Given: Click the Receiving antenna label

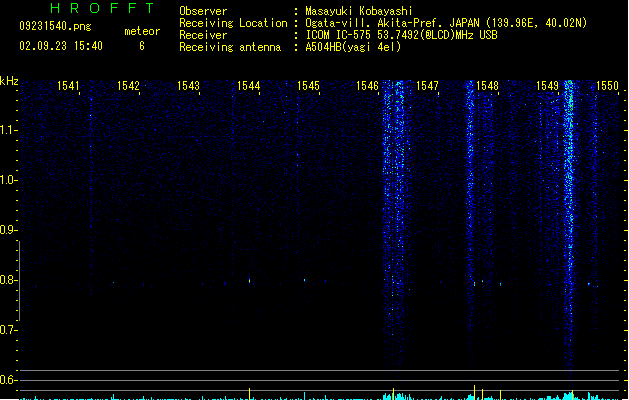Looking at the screenshot, I should coord(230,47).
